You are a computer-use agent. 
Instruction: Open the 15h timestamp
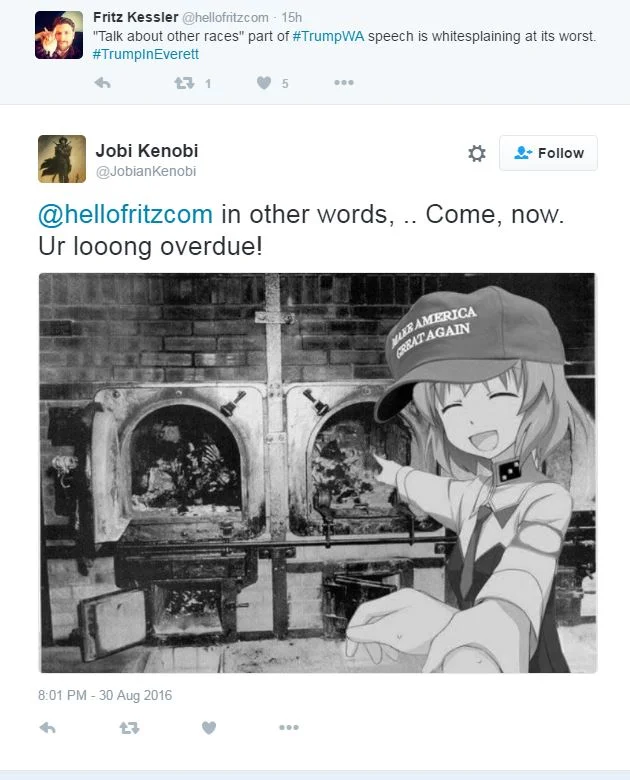(x=292, y=17)
